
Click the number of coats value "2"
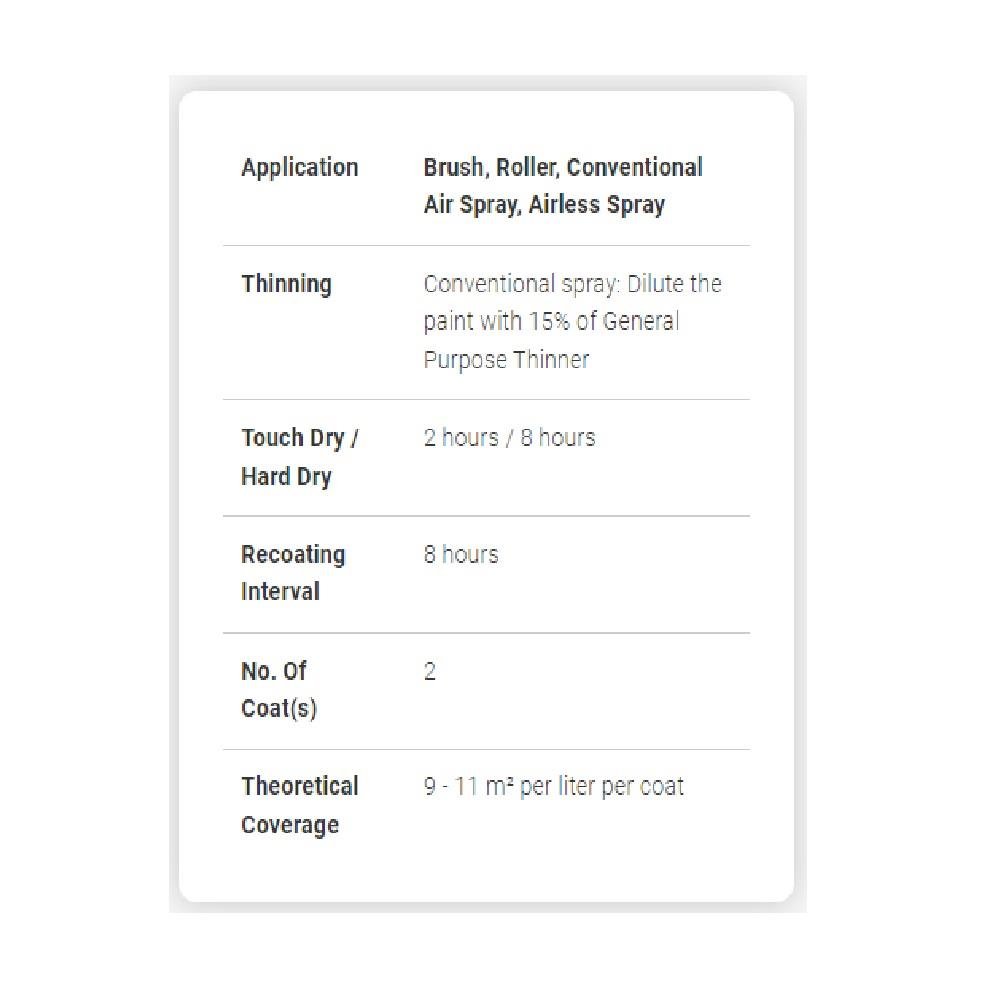coord(430,671)
